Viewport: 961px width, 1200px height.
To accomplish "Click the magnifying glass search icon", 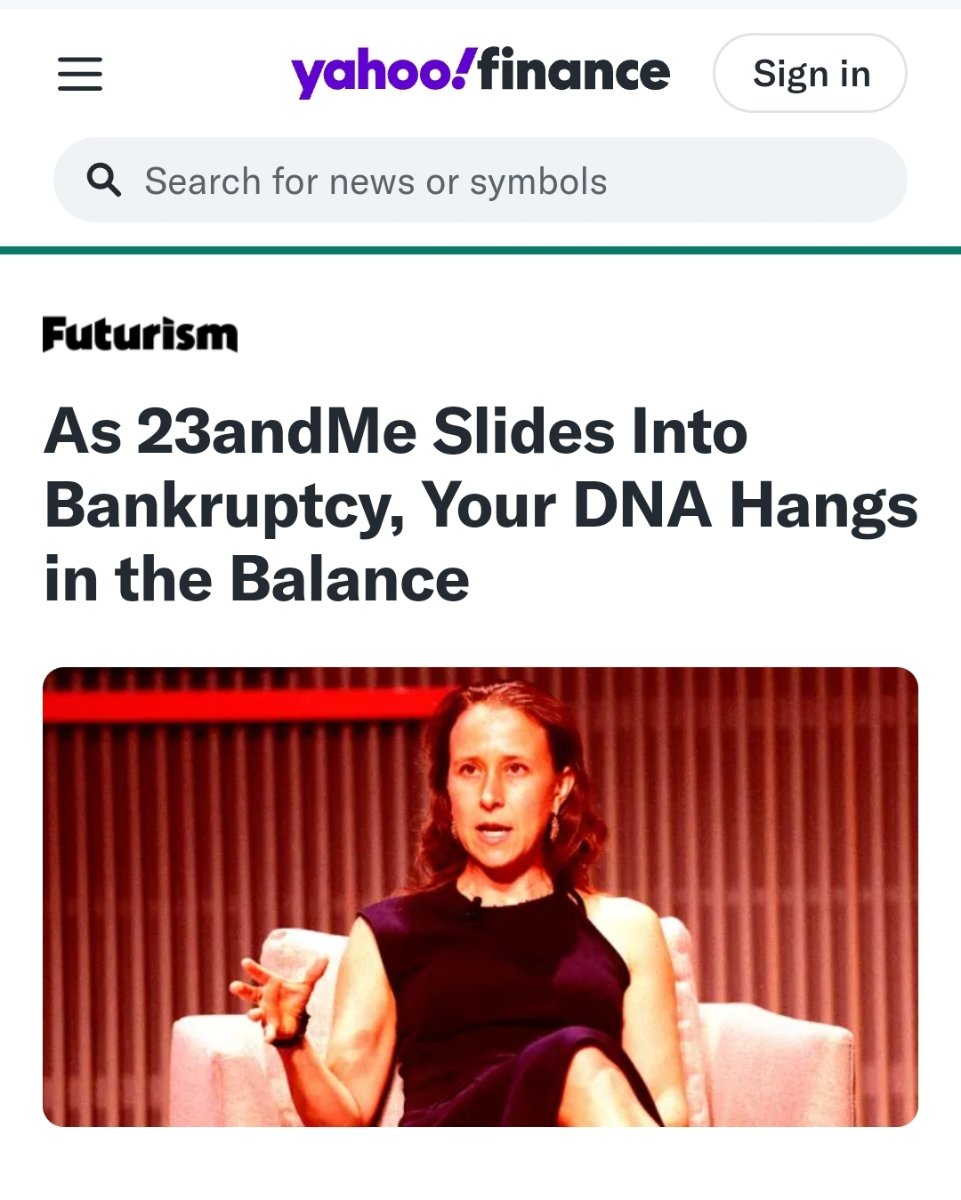I will (104, 181).
